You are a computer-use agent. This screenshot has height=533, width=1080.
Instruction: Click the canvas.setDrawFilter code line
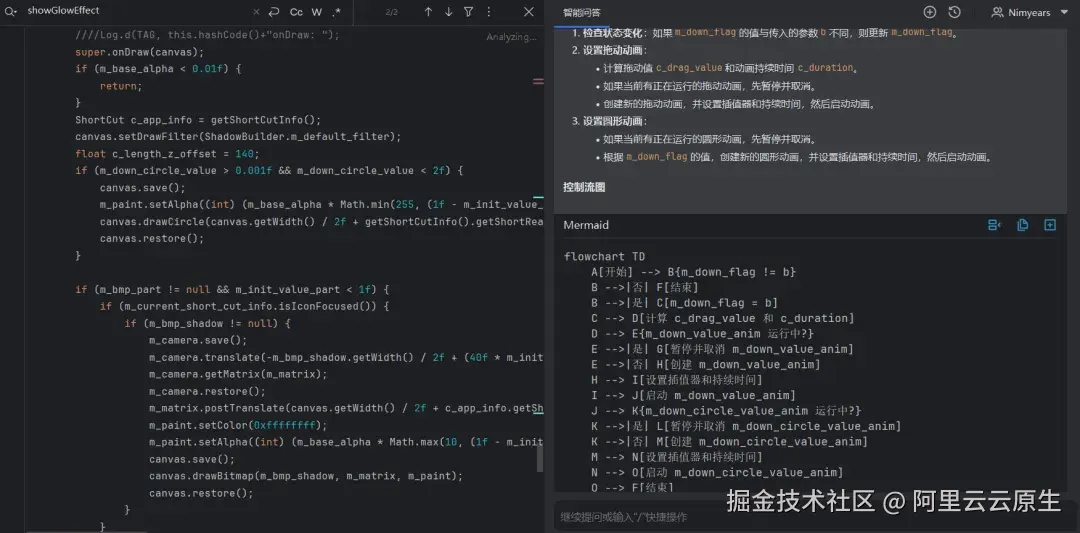tap(238, 136)
